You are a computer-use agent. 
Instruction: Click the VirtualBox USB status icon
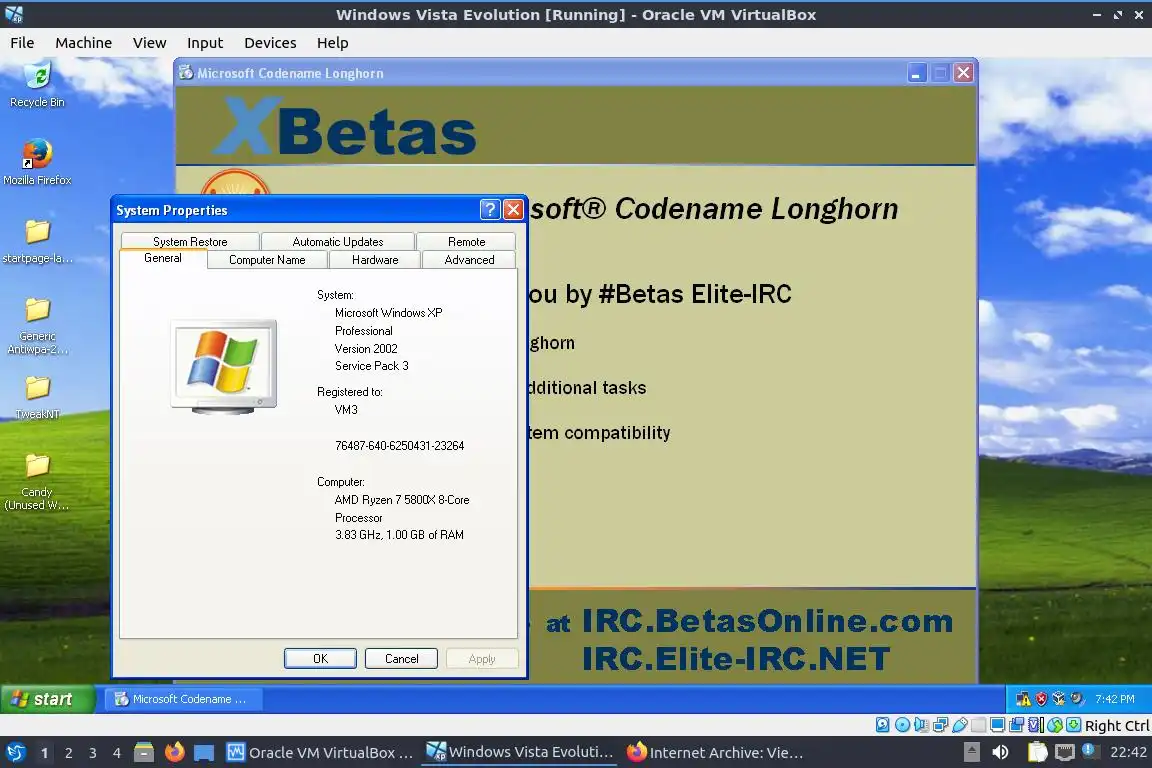pyautogui.click(x=960, y=725)
